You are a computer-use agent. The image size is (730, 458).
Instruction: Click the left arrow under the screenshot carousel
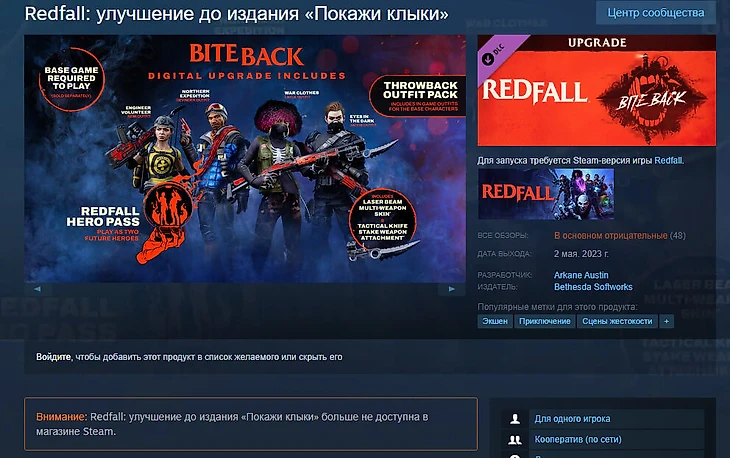point(38,289)
